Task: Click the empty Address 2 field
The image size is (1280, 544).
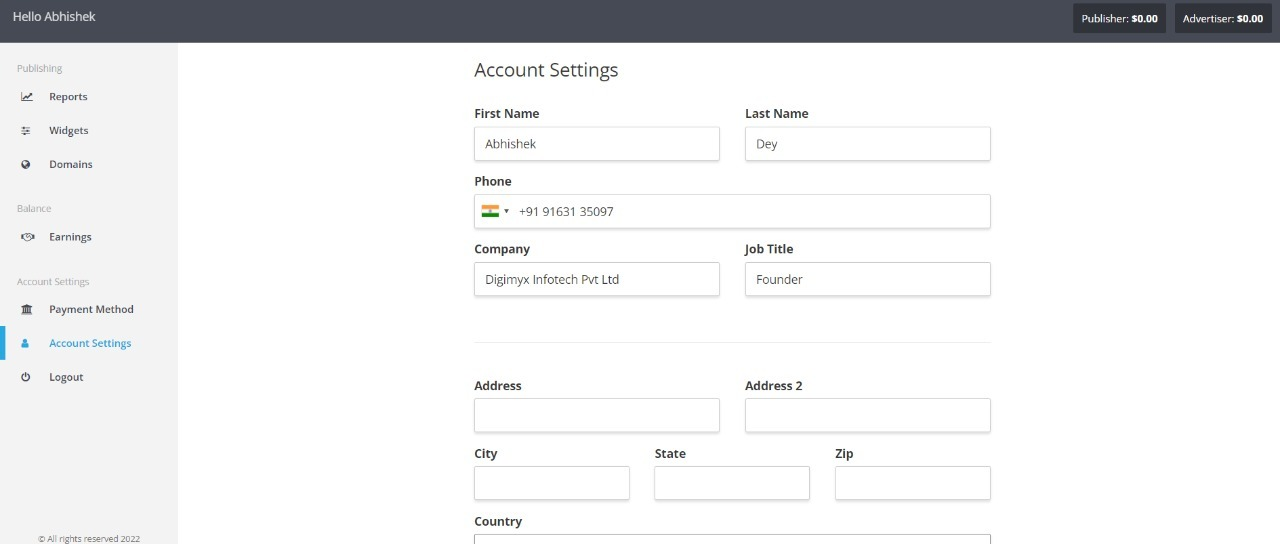Action: click(x=868, y=416)
